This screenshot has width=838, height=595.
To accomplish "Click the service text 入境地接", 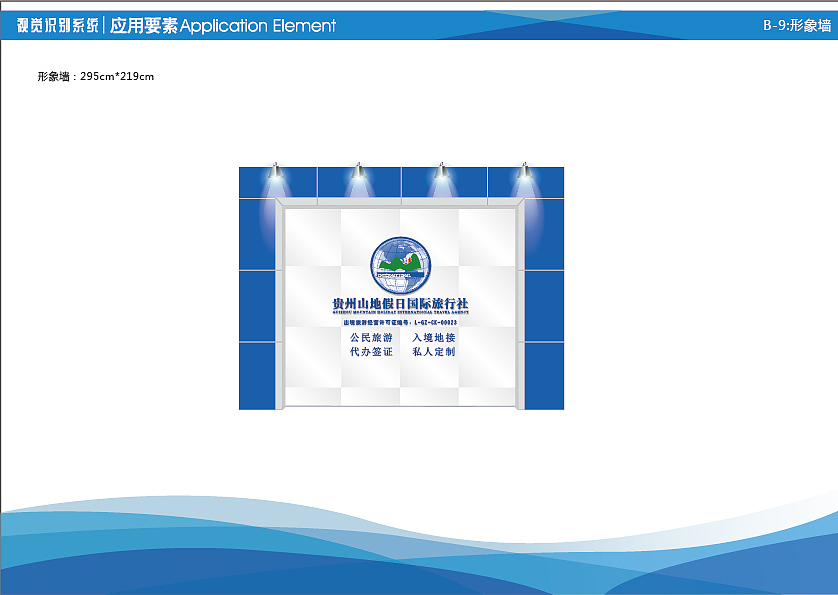I will pyautogui.click(x=433, y=337).
